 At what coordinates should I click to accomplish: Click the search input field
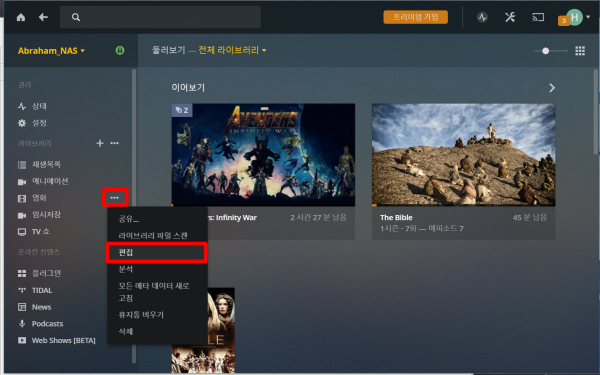coord(160,17)
